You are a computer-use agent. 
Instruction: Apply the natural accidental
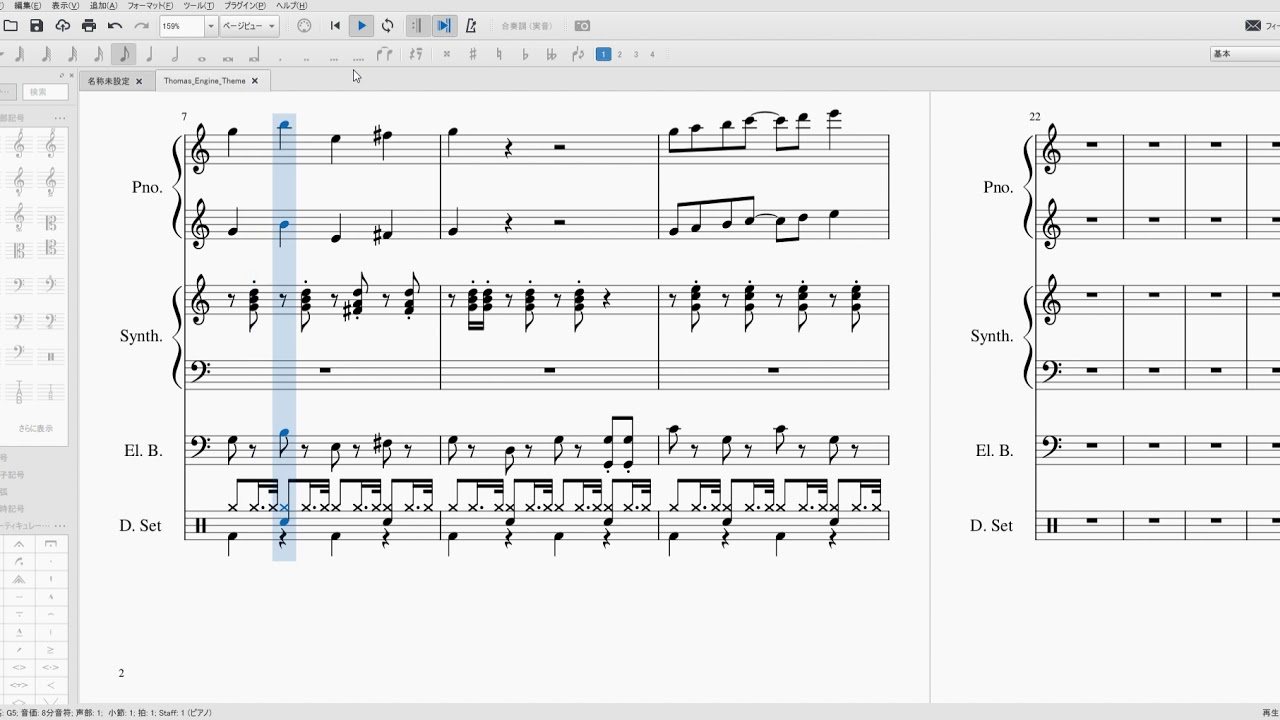click(499, 54)
